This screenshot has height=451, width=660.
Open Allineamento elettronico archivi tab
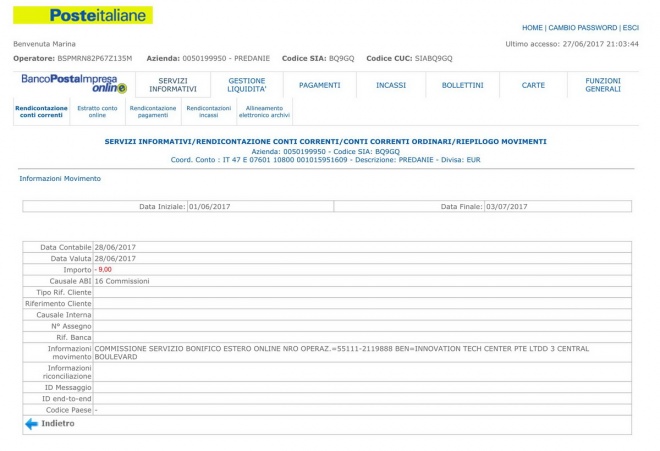pos(264,111)
